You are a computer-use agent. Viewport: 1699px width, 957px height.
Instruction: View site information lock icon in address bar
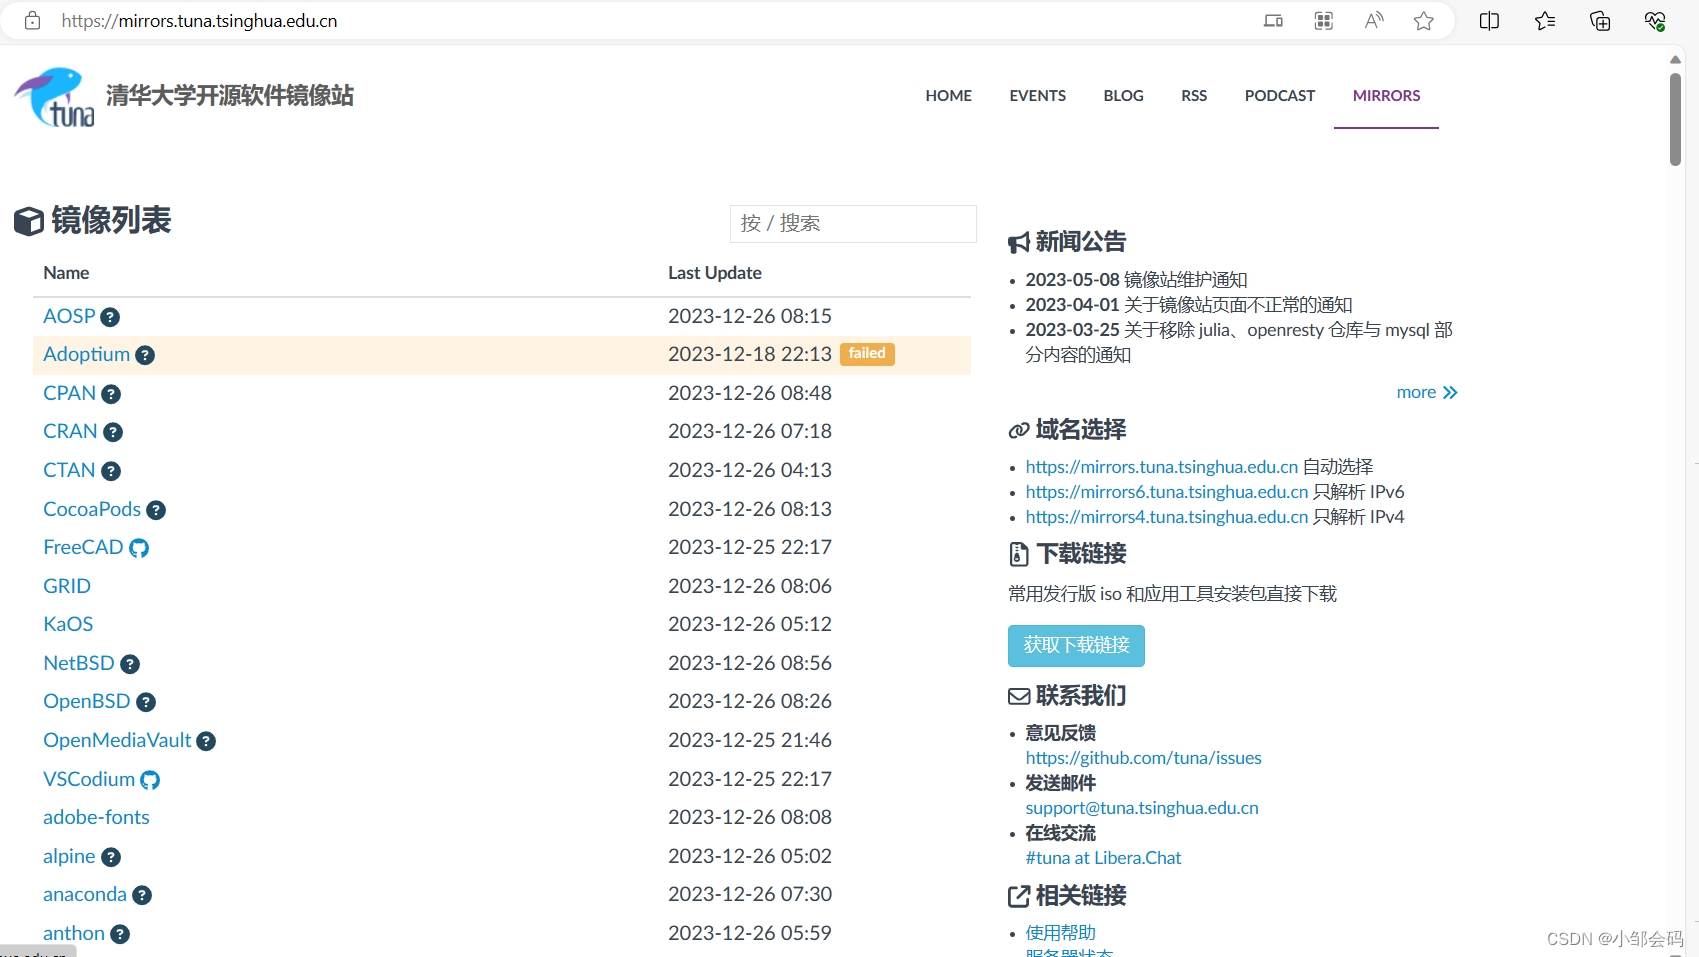click(x=32, y=21)
